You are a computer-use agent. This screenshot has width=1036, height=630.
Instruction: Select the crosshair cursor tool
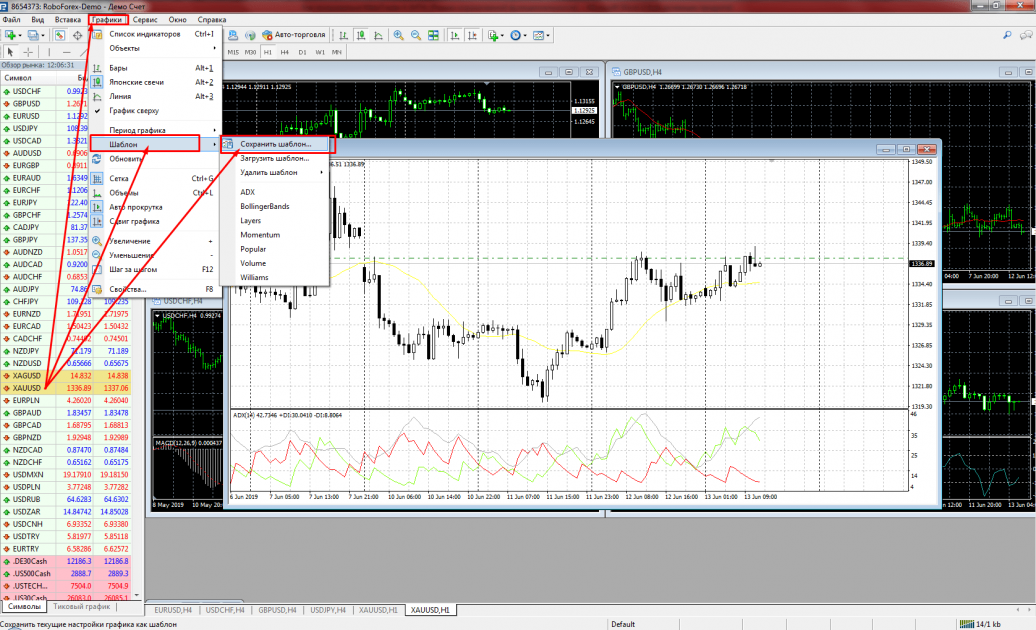[28, 51]
